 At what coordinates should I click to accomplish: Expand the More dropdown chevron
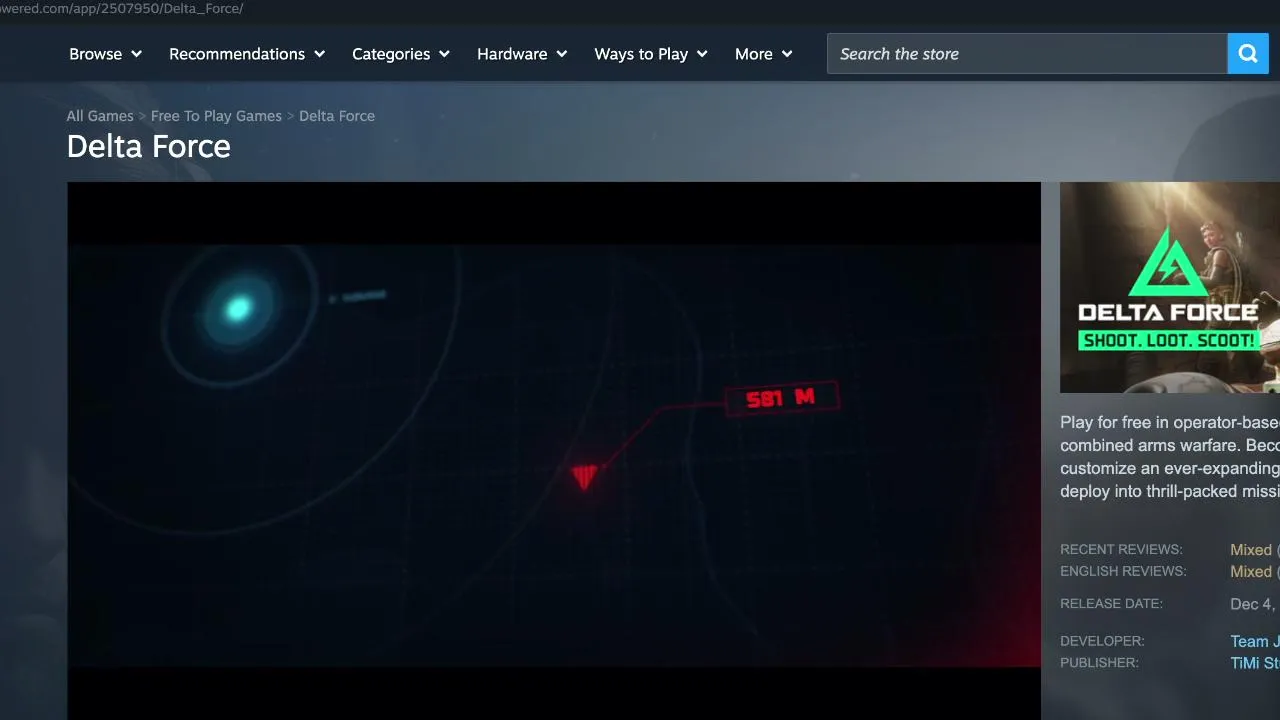click(787, 54)
